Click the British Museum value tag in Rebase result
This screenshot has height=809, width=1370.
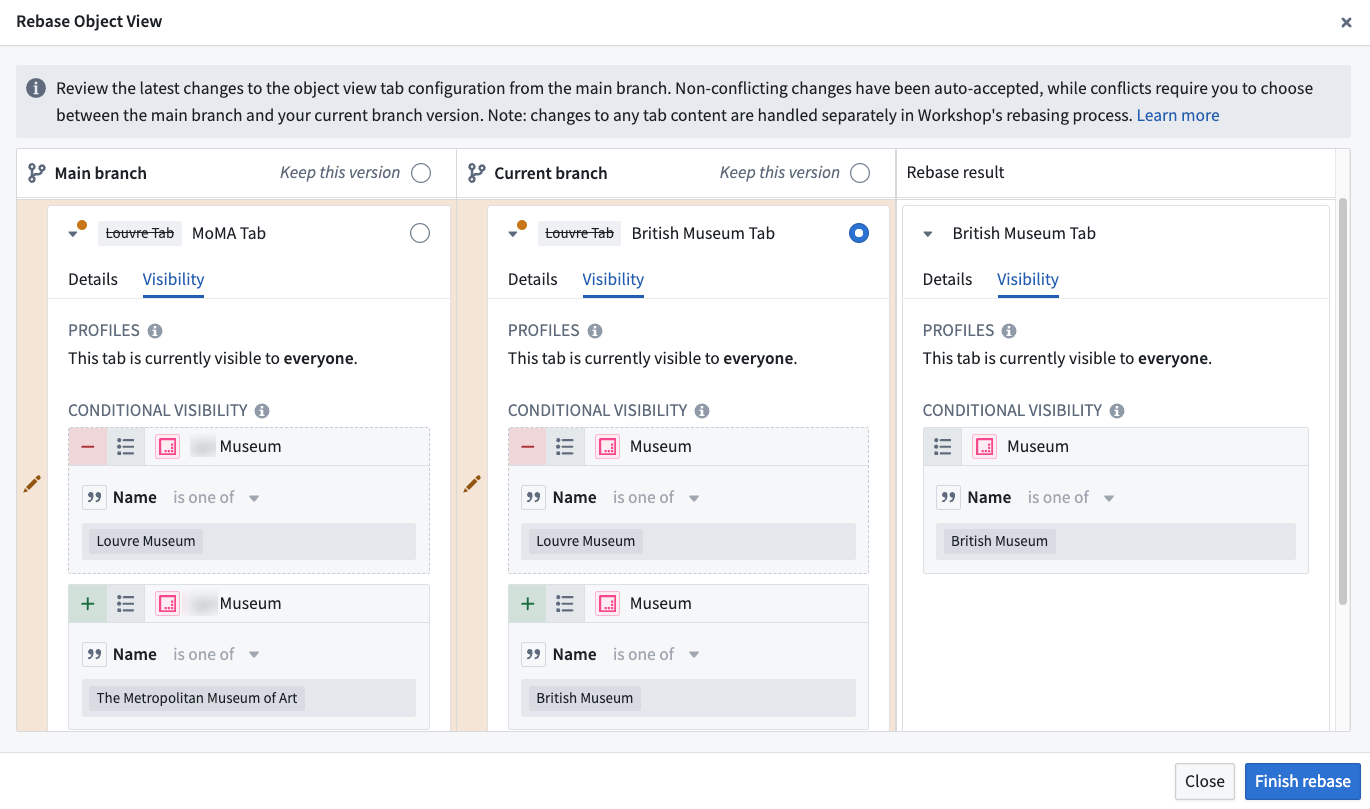click(999, 541)
